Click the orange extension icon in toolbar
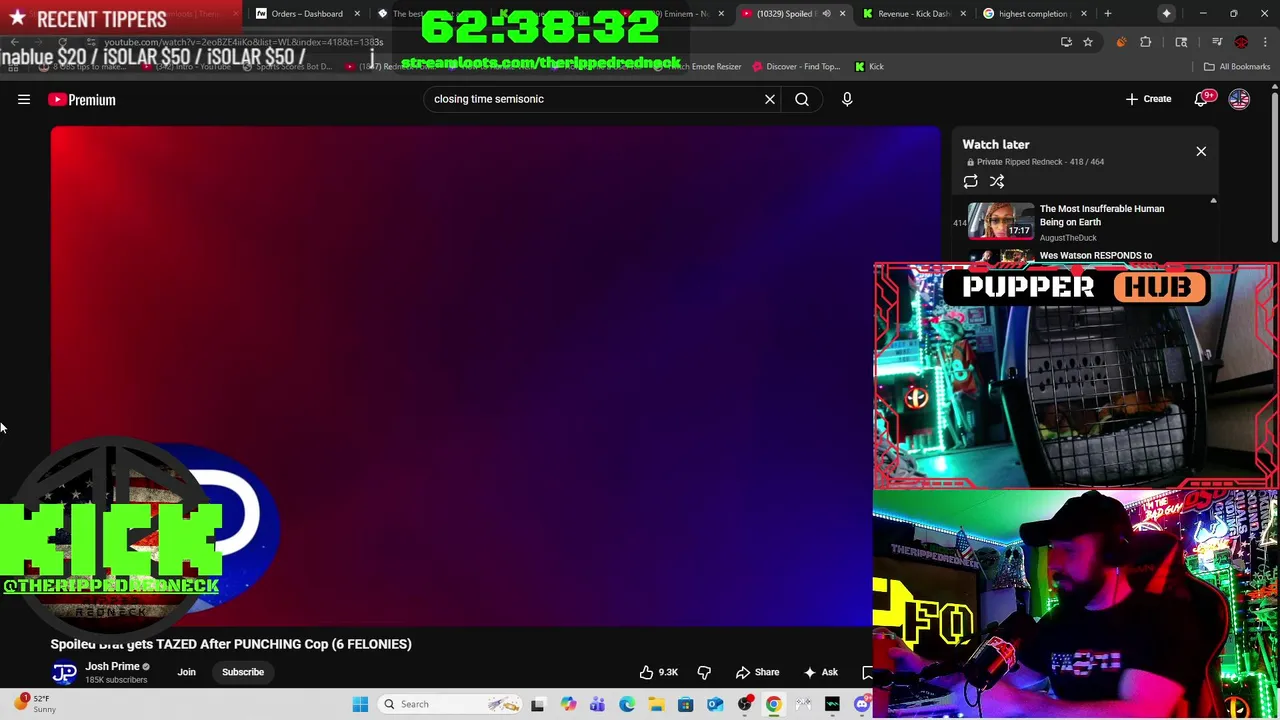This screenshot has width=1280, height=720. [1121, 42]
